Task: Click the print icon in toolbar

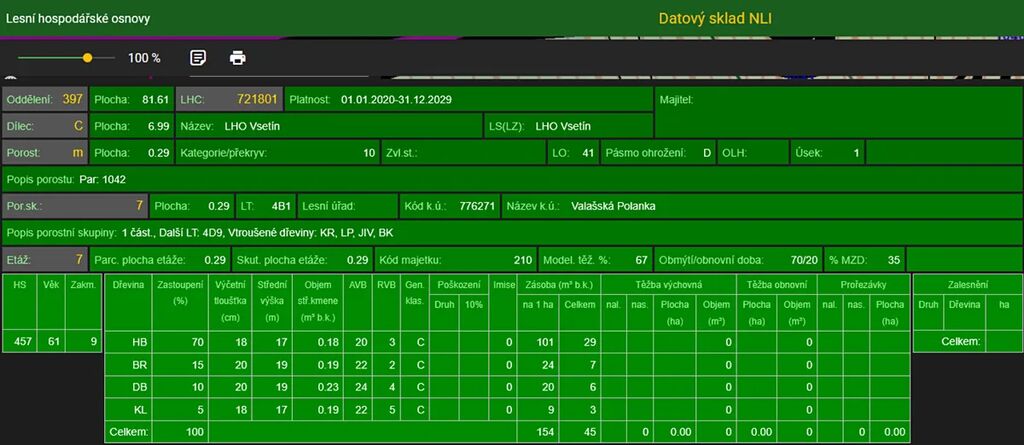Action: tap(237, 58)
